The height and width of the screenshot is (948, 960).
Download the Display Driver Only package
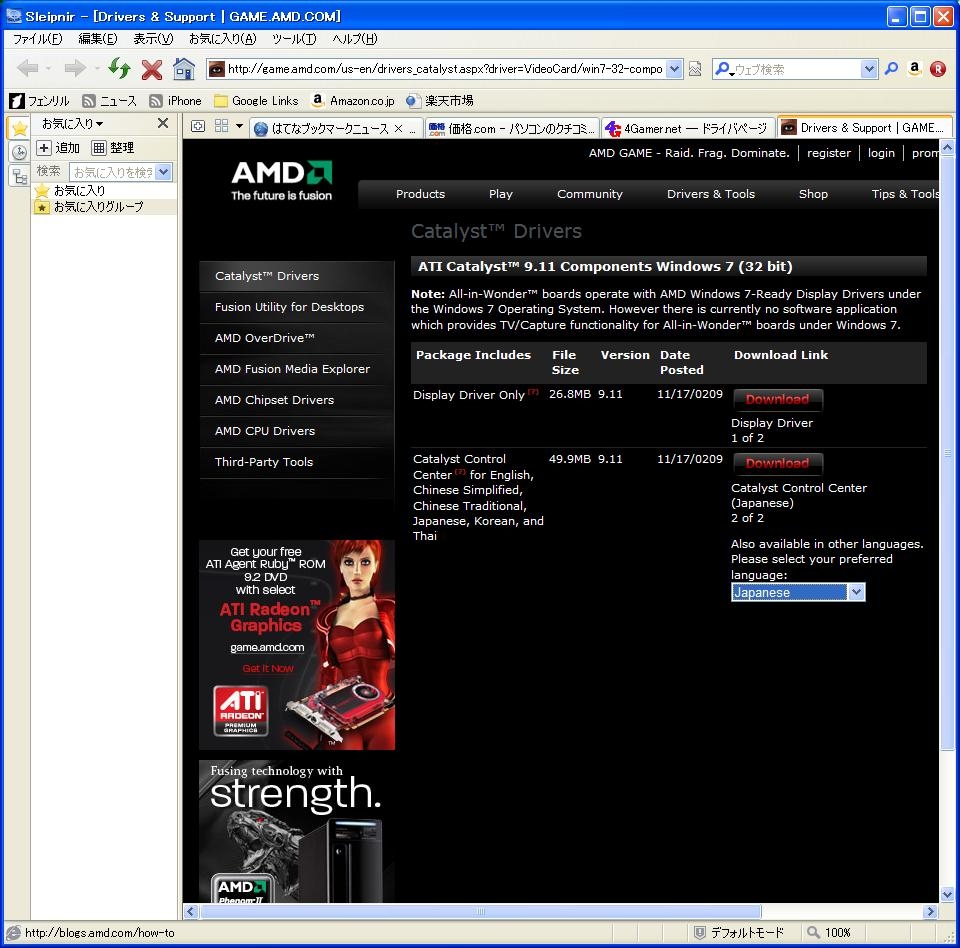click(x=778, y=399)
